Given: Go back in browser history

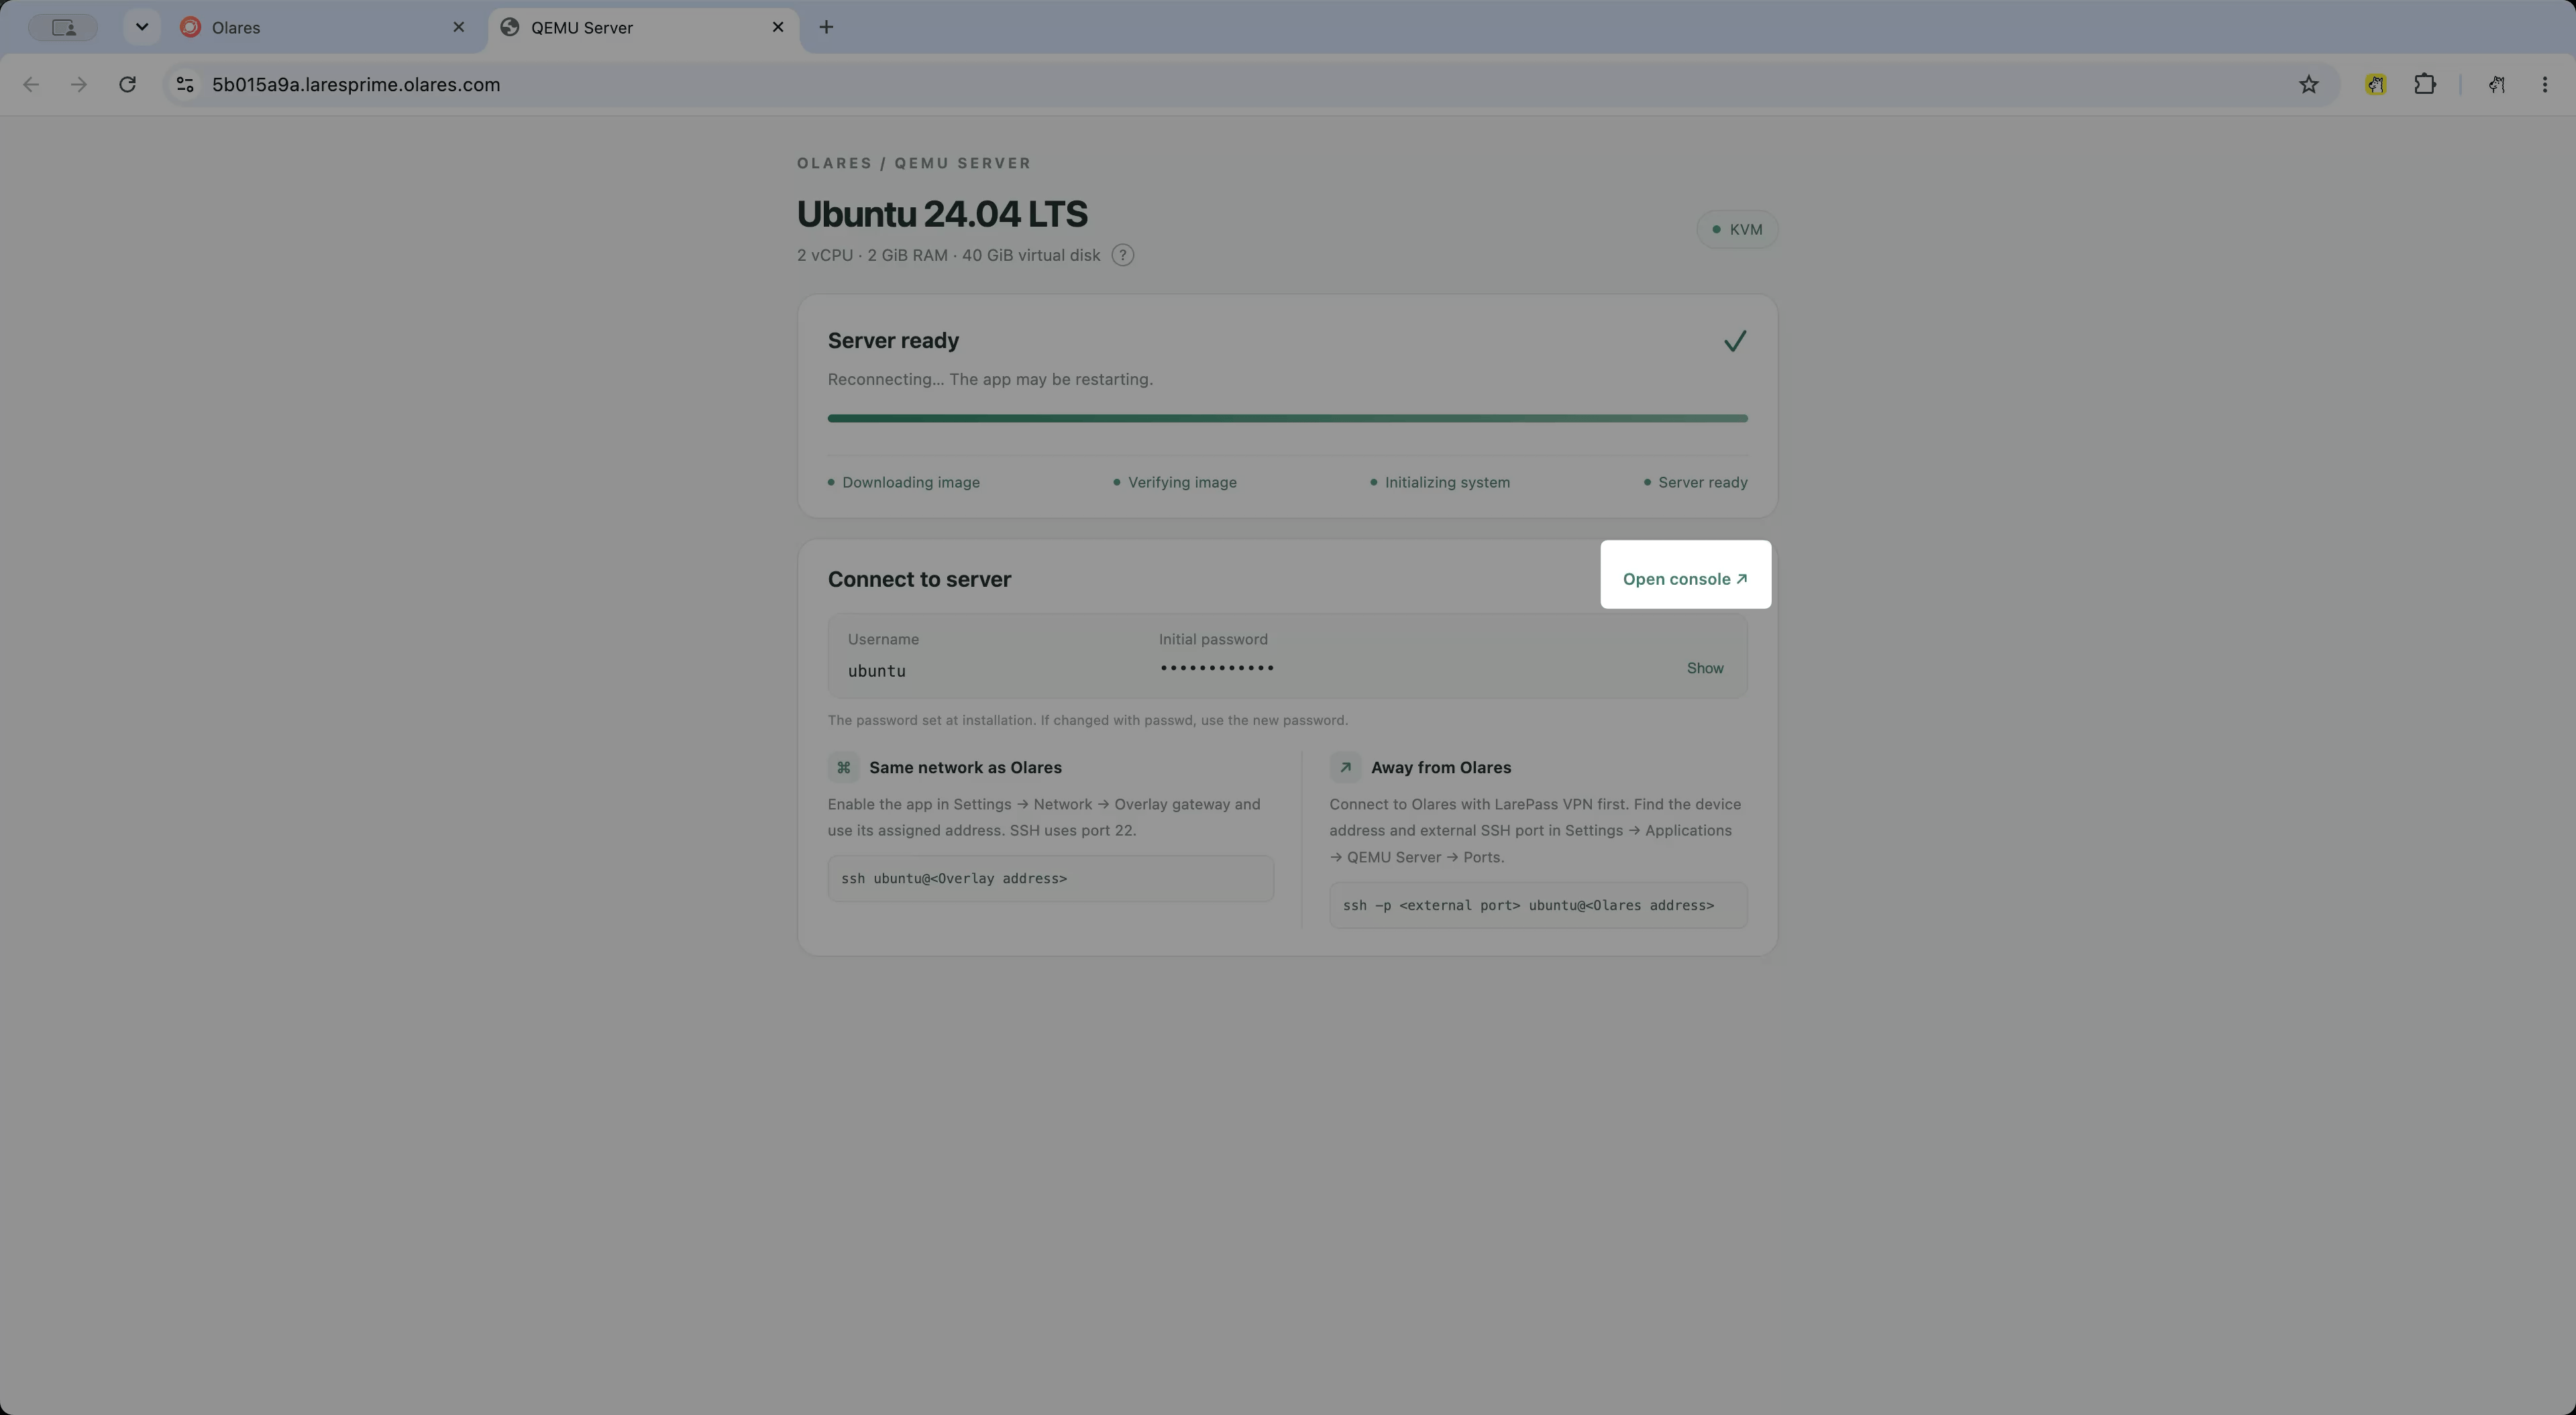Looking at the screenshot, I should (31, 85).
